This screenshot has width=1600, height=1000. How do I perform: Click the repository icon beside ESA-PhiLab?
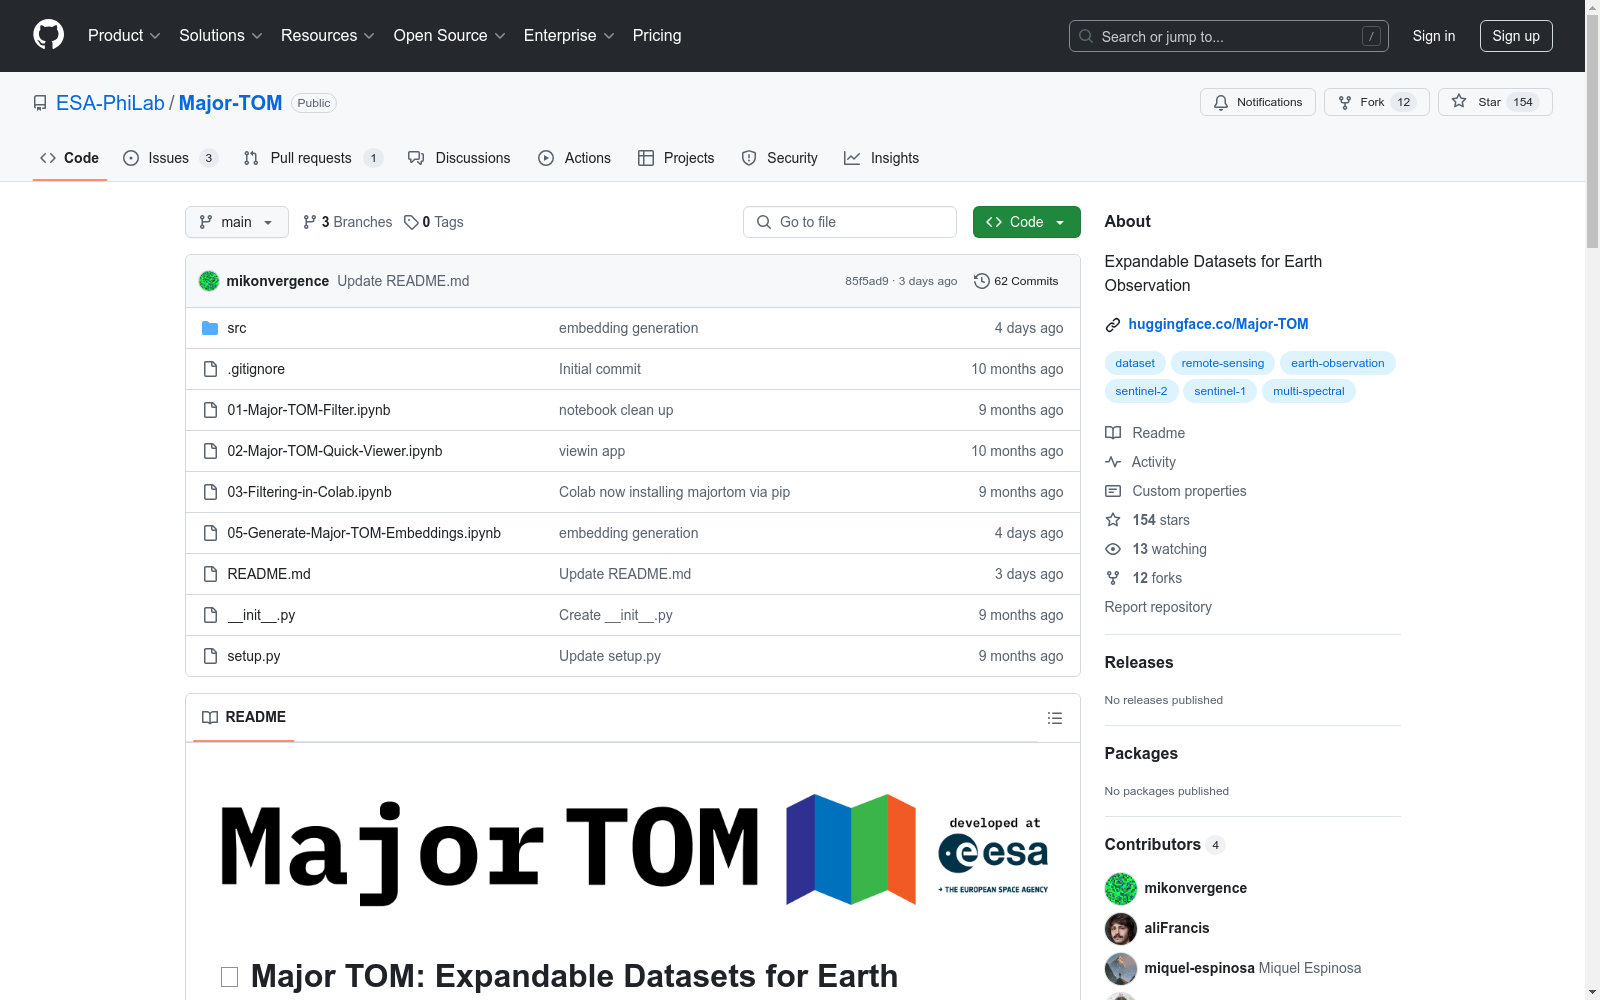click(40, 103)
